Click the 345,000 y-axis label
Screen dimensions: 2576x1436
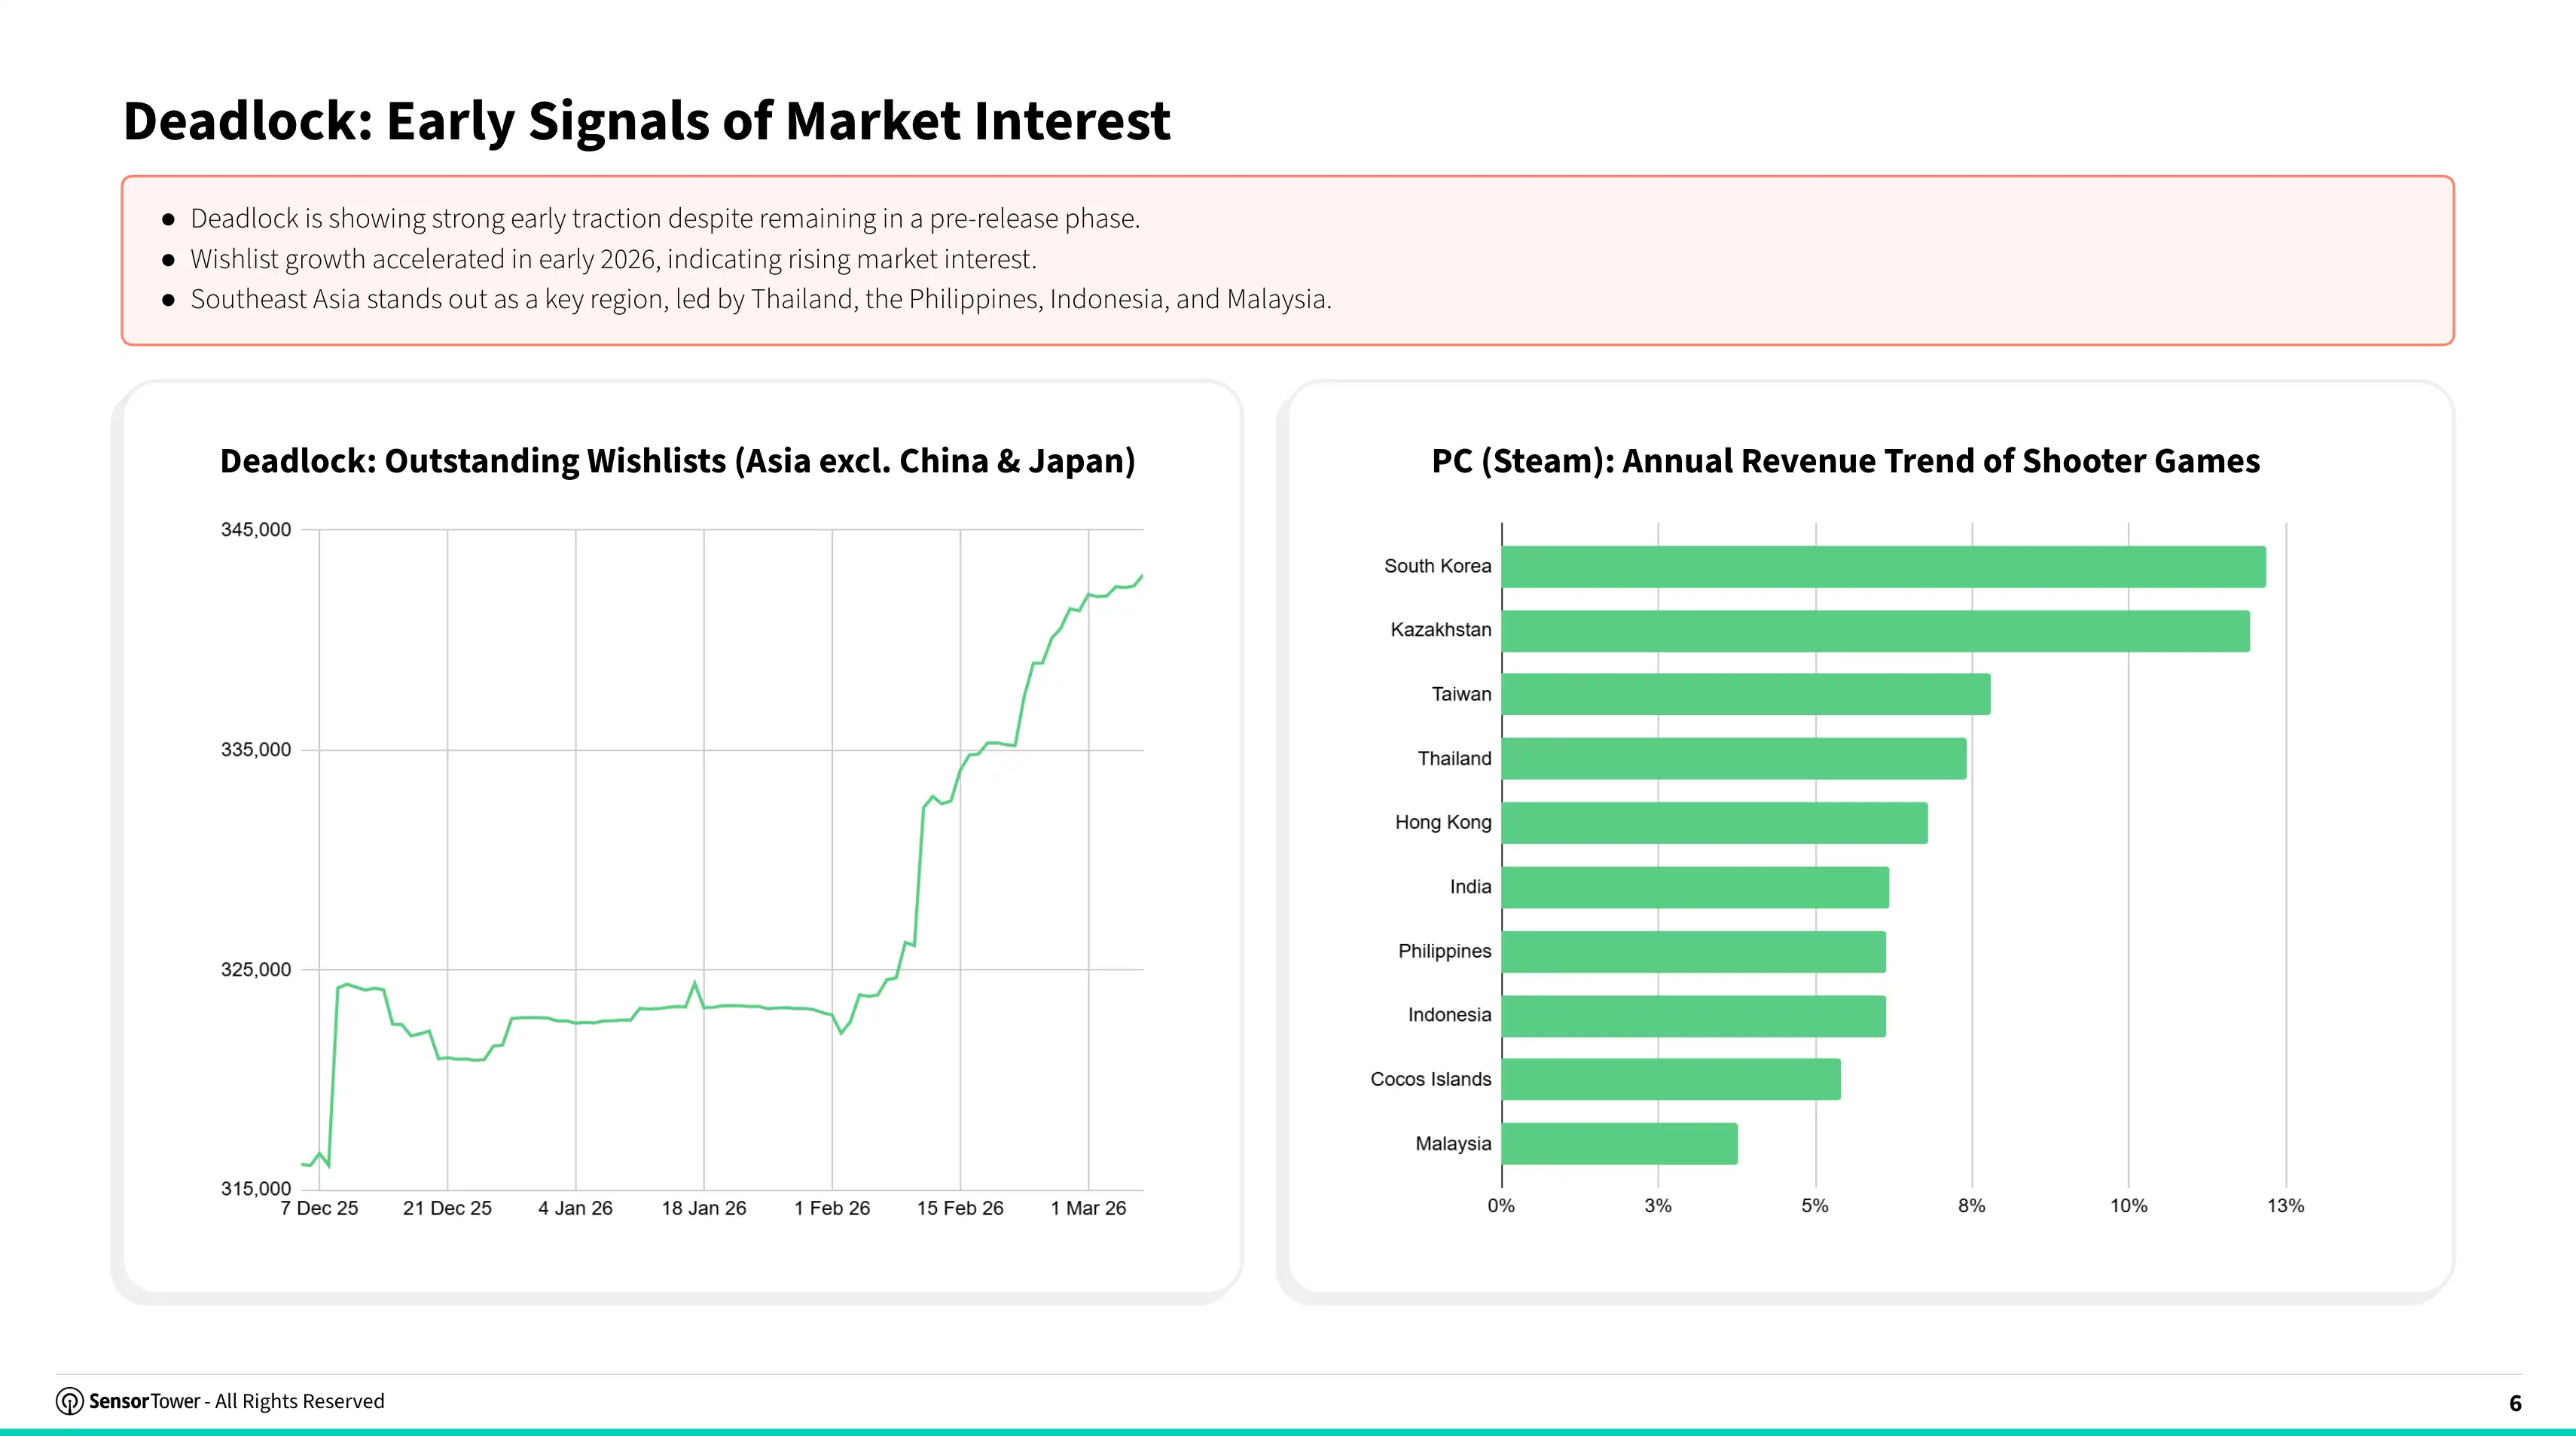click(x=256, y=530)
